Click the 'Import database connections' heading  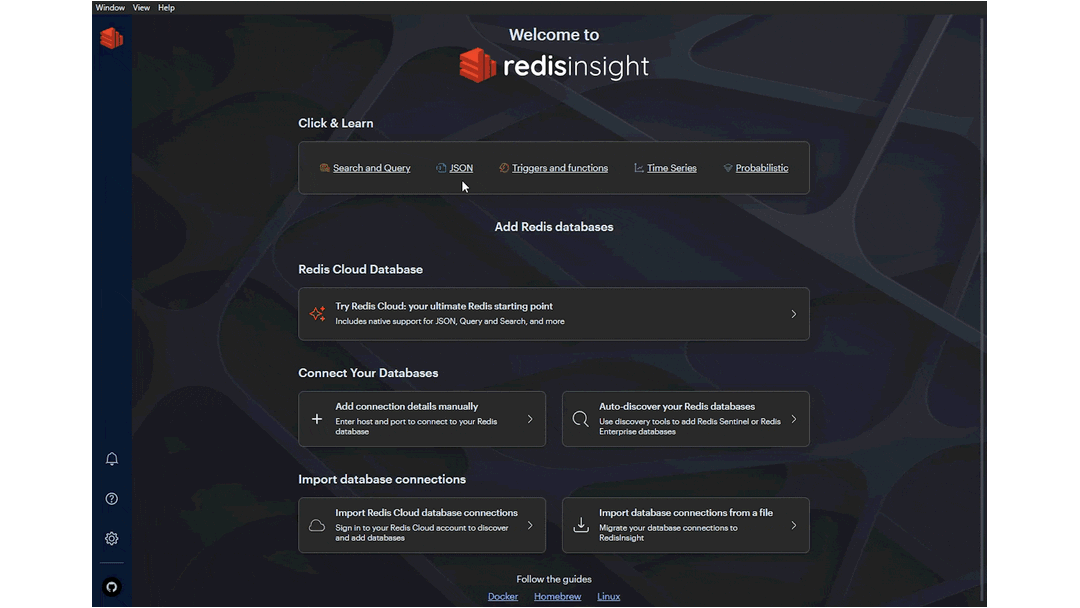point(382,479)
